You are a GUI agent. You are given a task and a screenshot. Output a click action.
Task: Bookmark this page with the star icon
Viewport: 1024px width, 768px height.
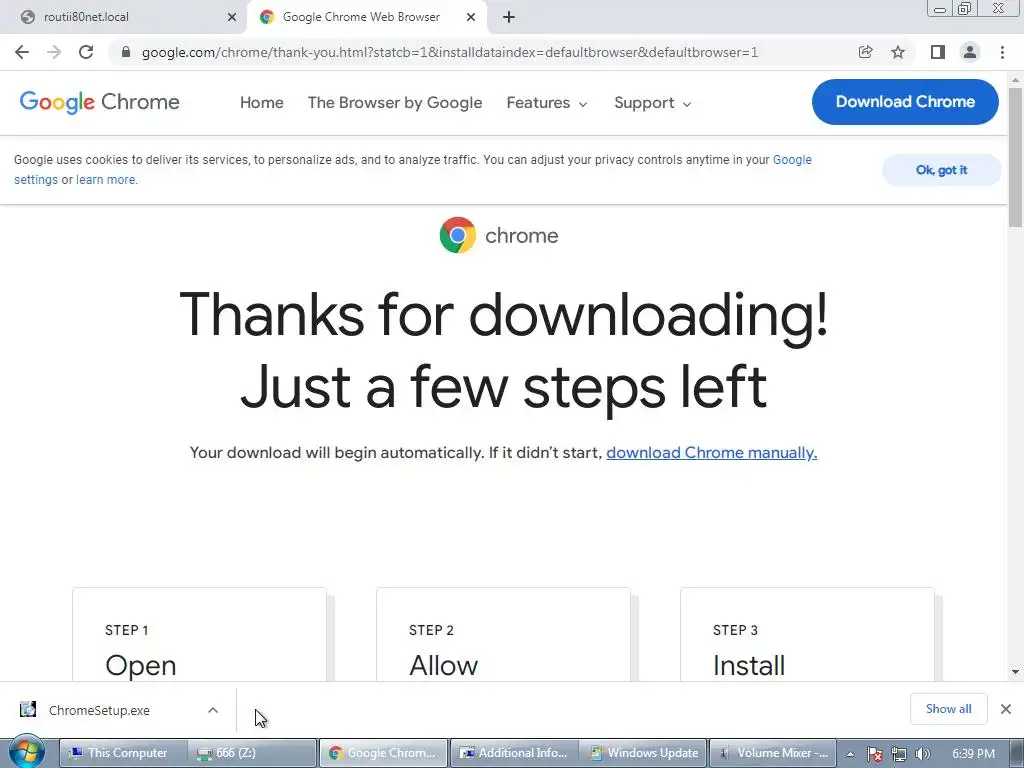point(898,52)
